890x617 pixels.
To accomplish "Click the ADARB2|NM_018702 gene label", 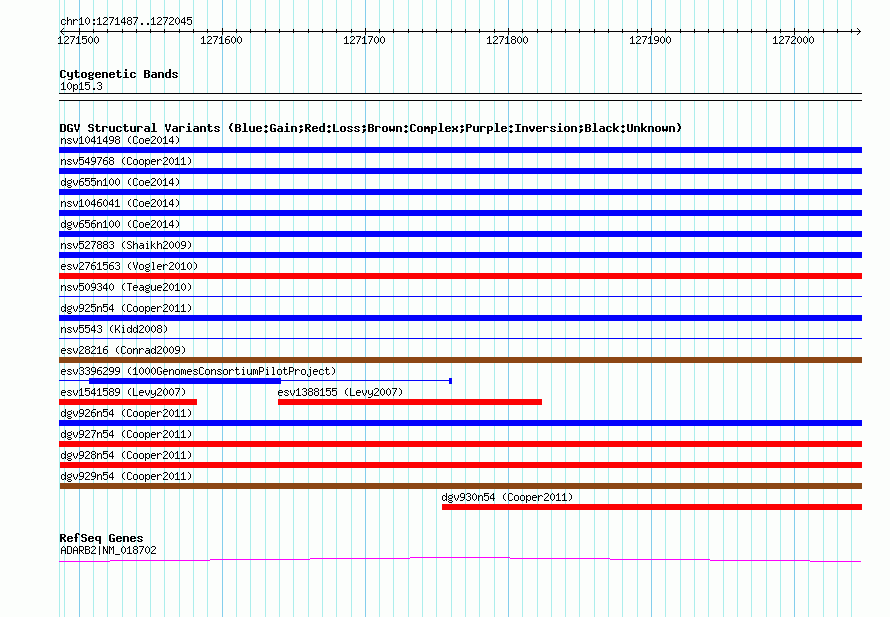I will [108, 550].
